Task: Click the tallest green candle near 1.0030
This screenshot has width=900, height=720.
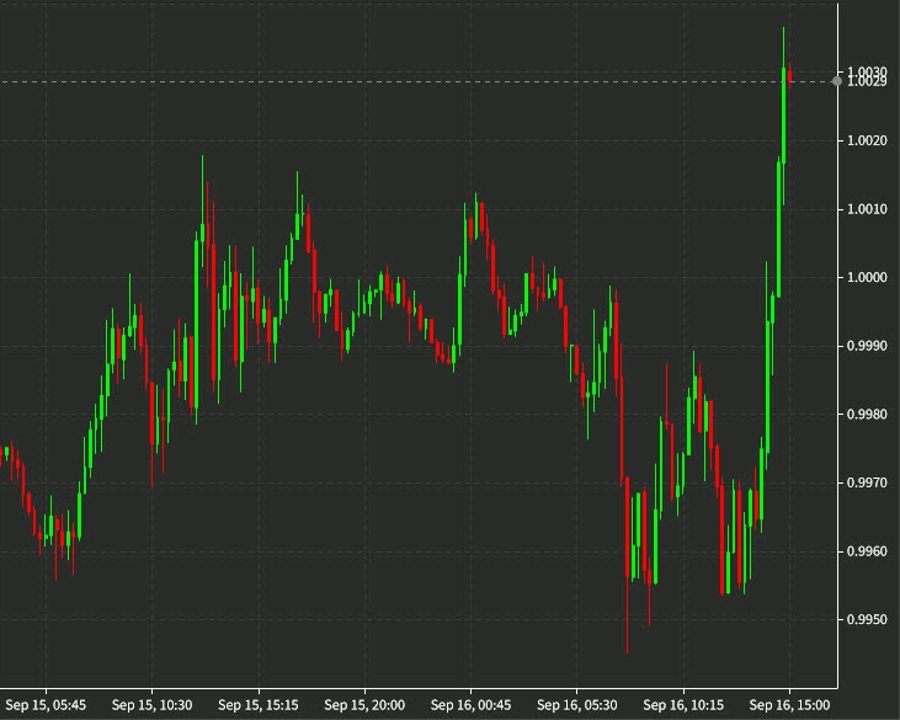Action: pos(783,115)
